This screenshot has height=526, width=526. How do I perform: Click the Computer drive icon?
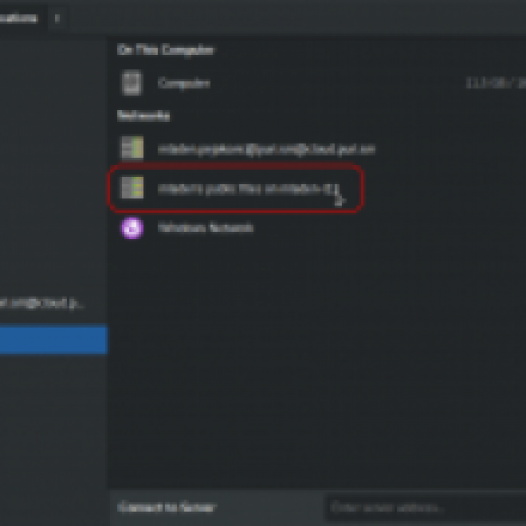132,83
